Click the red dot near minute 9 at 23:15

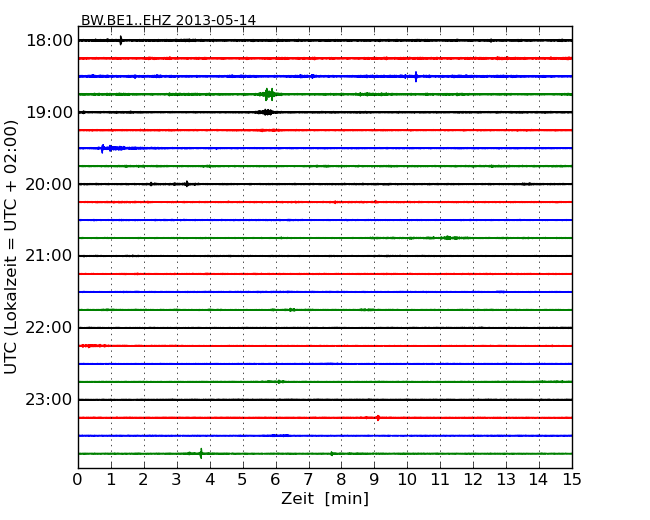(x=378, y=418)
